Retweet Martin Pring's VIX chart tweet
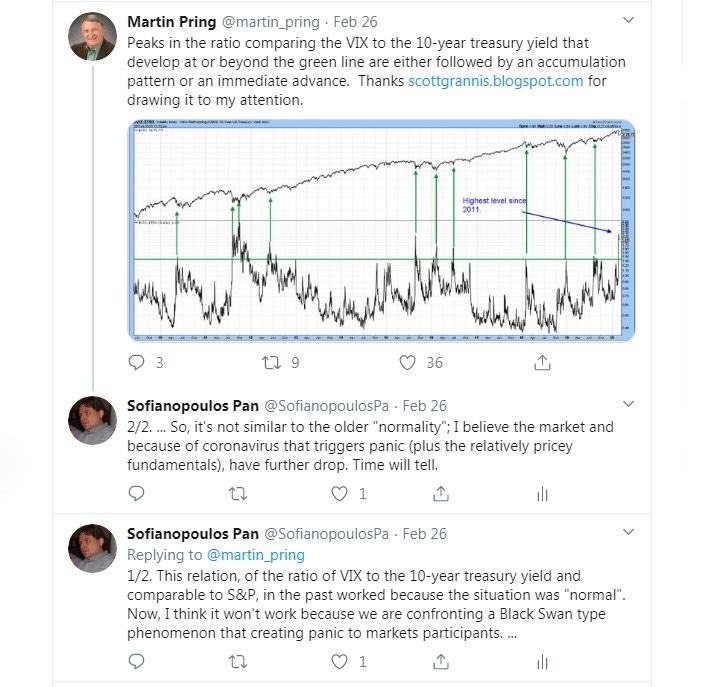The height and width of the screenshot is (687, 727). [x=271, y=363]
